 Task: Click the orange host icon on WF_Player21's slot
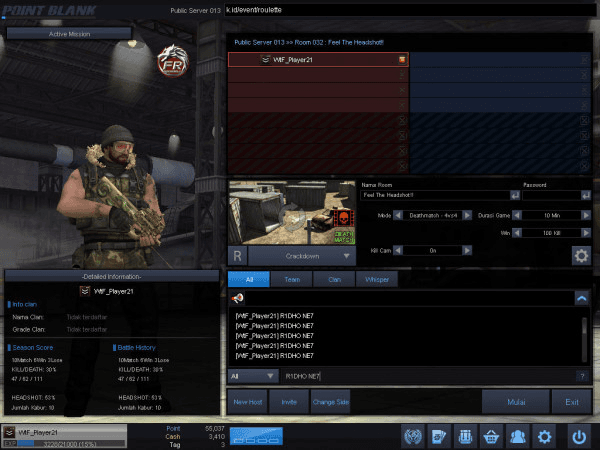(x=402, y=60)
